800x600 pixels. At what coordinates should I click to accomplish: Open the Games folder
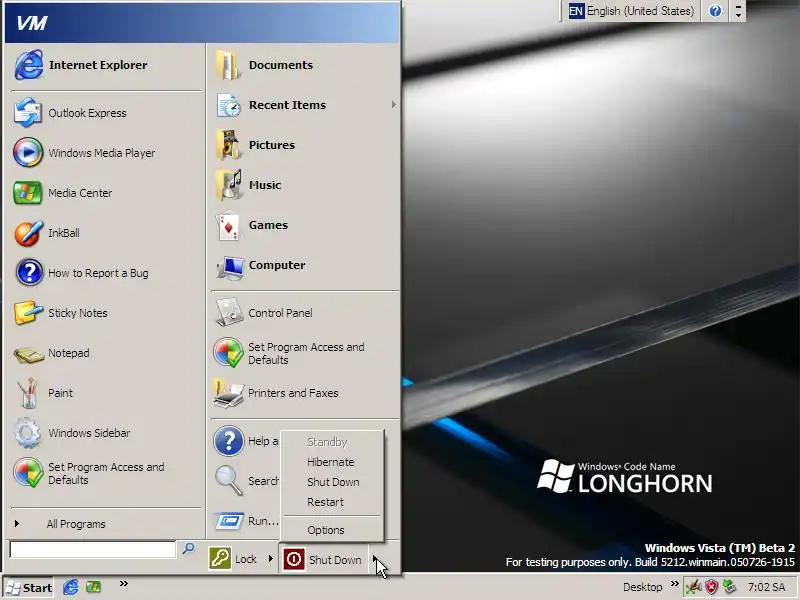click(x=305, y=225)
